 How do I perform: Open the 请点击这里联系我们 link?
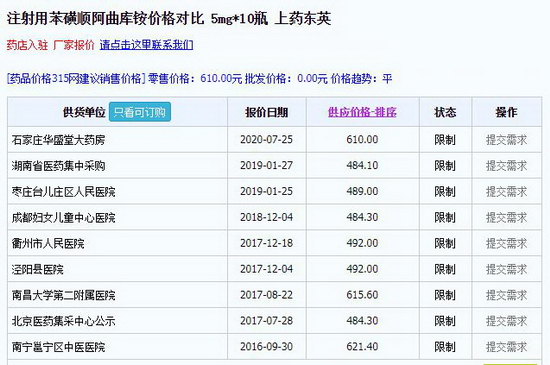pyautogui.click(x=146, y=45)
